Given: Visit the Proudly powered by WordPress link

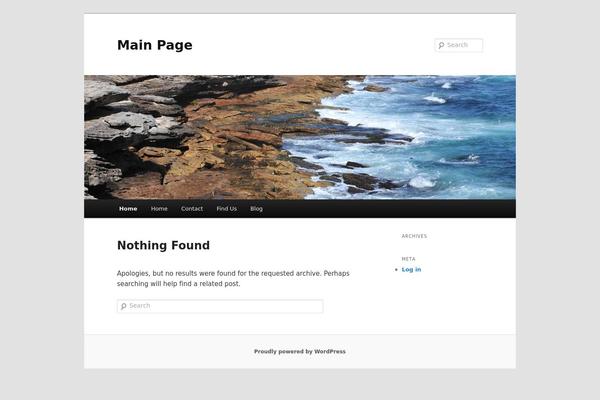Looking at the screenshot, I should click(x=300, y=351).
